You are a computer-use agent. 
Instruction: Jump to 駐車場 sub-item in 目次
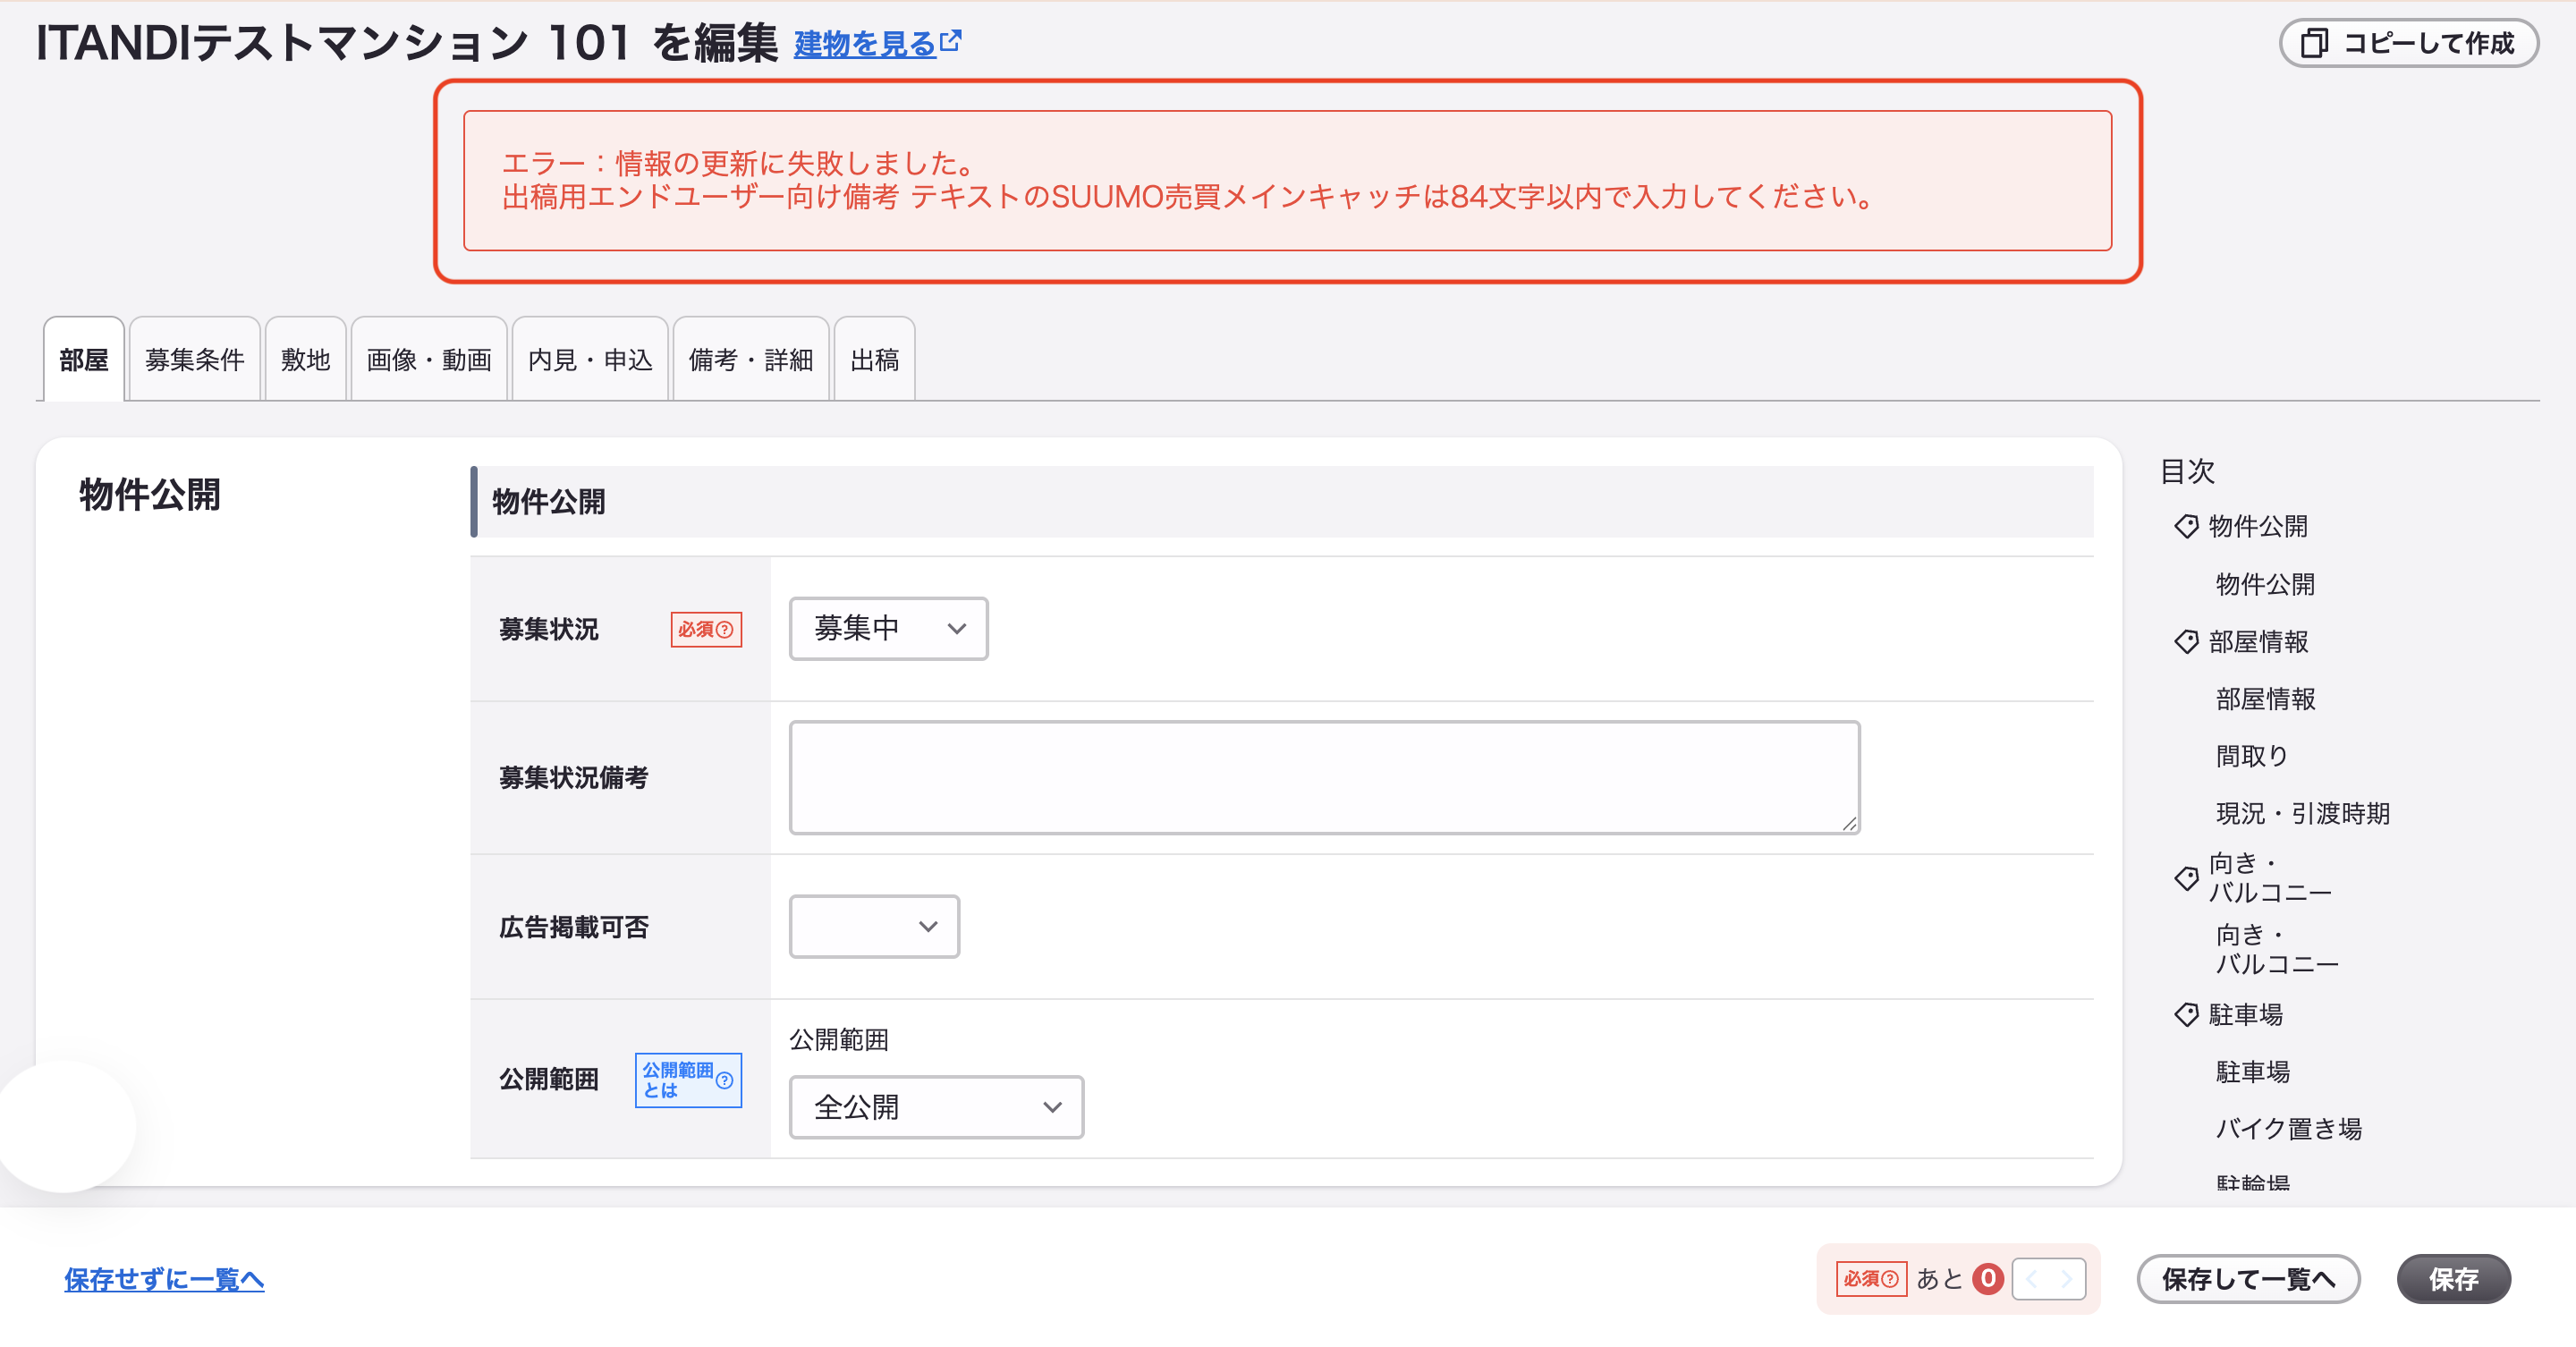tap(2252, 1072)
